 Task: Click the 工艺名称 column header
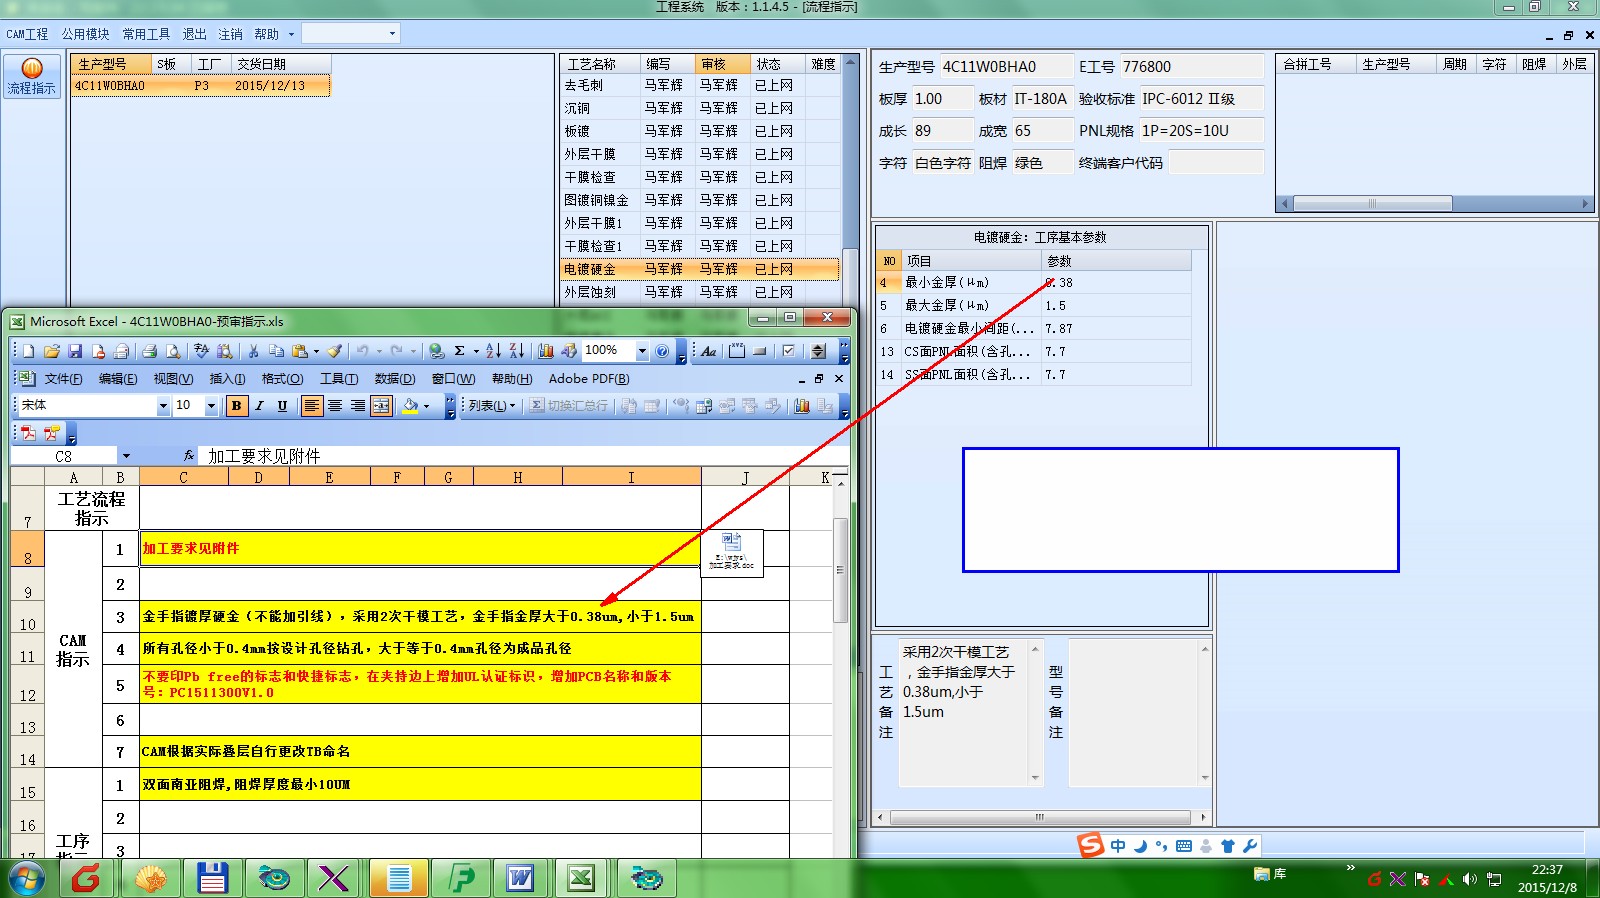pos(599,64)
